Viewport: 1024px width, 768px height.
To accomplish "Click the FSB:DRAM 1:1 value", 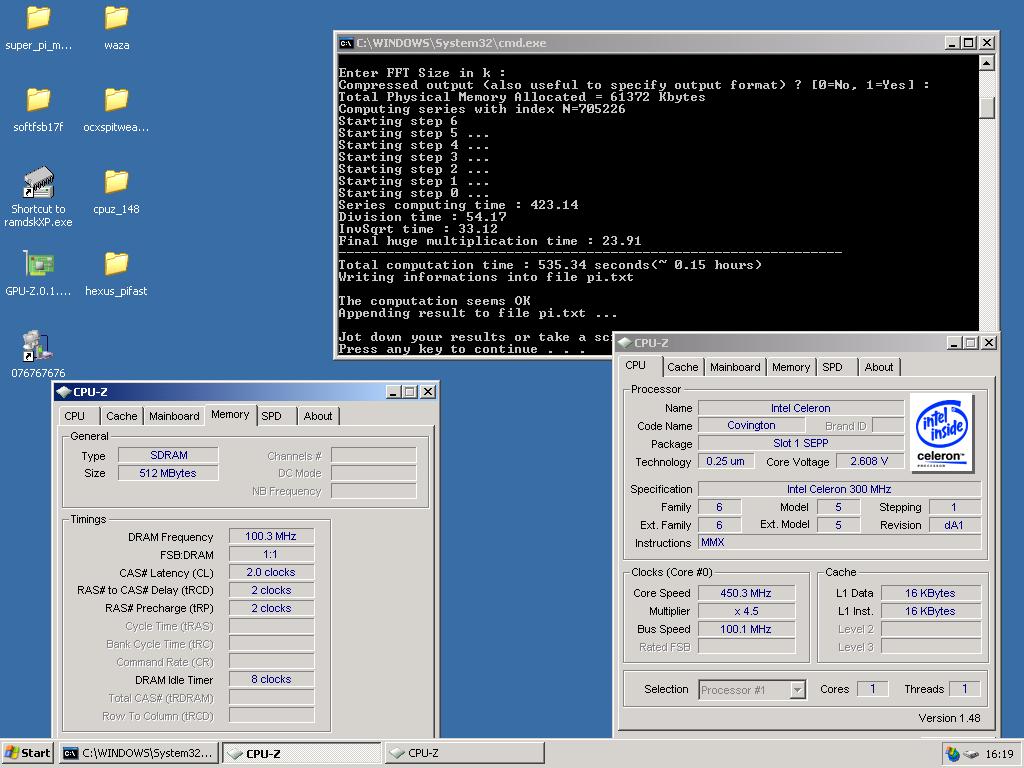I will pyautogui.click(x=271, y=554).
